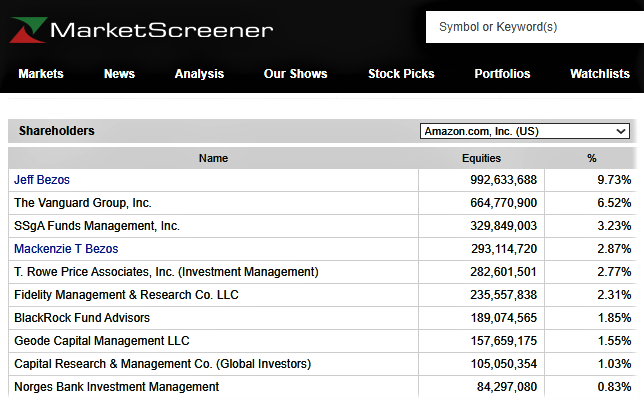
Task: Select Fidelity Management & Research Co. LLC
Action: point(126,295)
